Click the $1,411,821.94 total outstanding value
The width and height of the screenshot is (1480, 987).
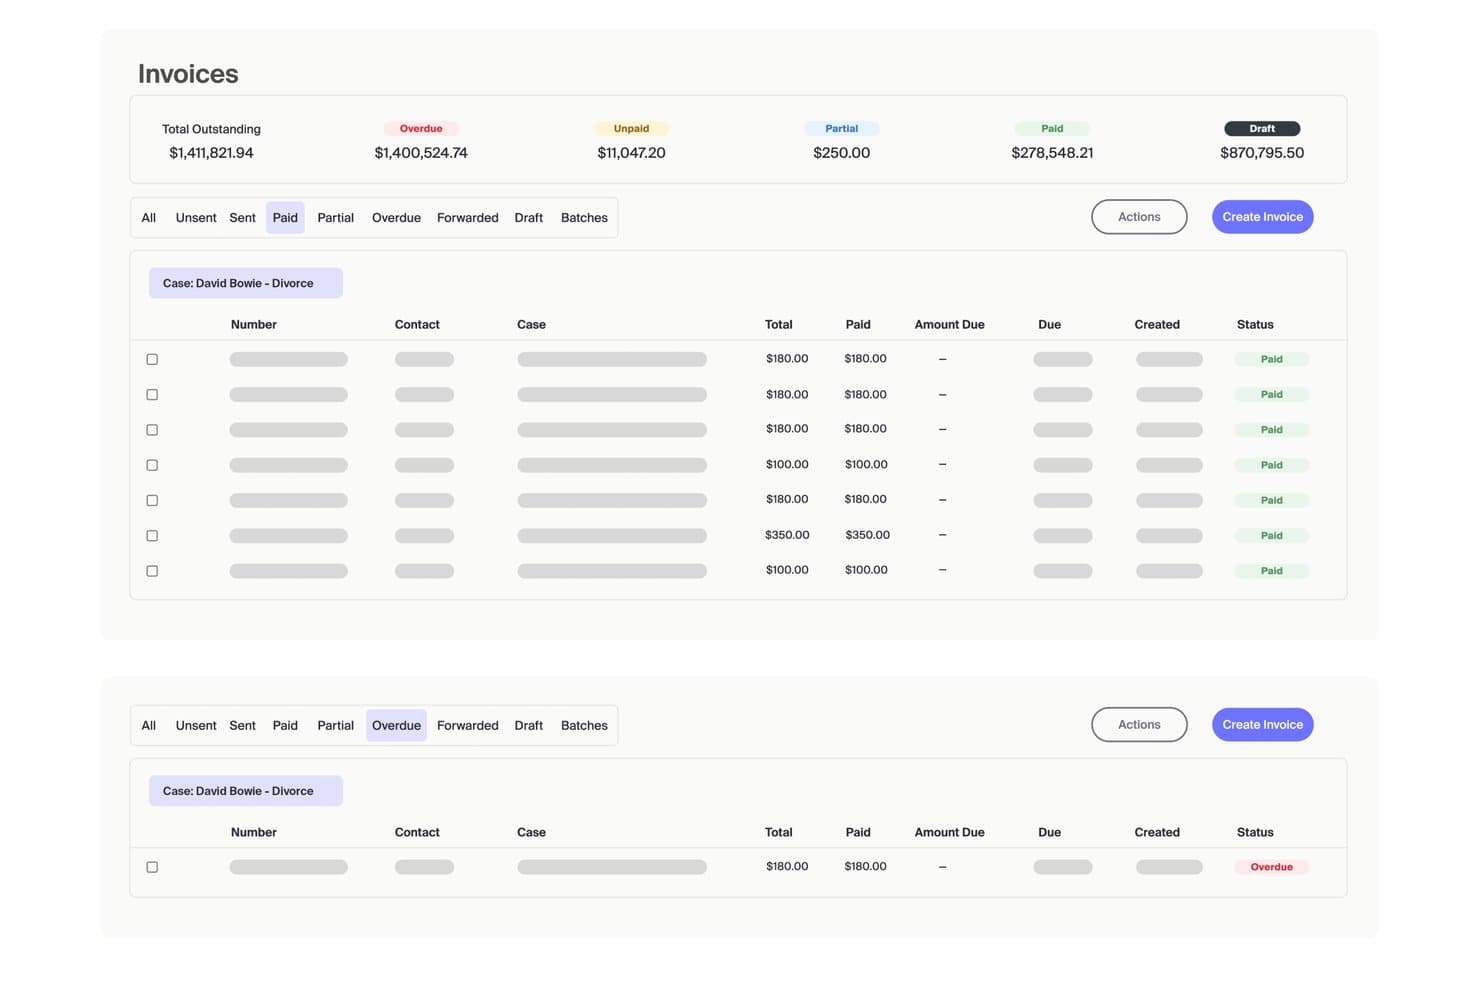tap(211, 153)
